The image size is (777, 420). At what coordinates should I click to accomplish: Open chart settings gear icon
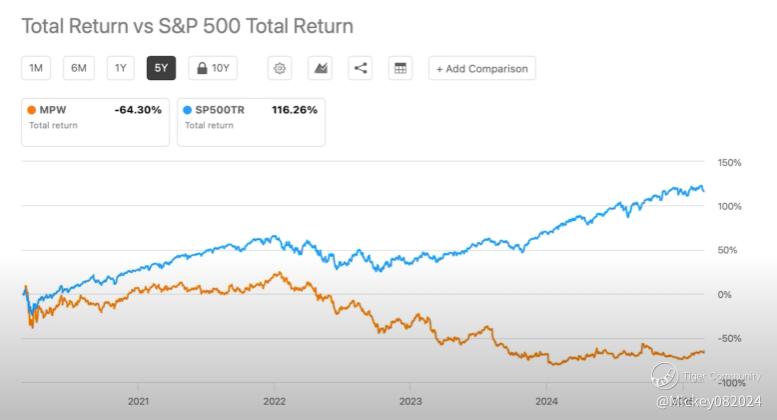[x=279, y=68]
